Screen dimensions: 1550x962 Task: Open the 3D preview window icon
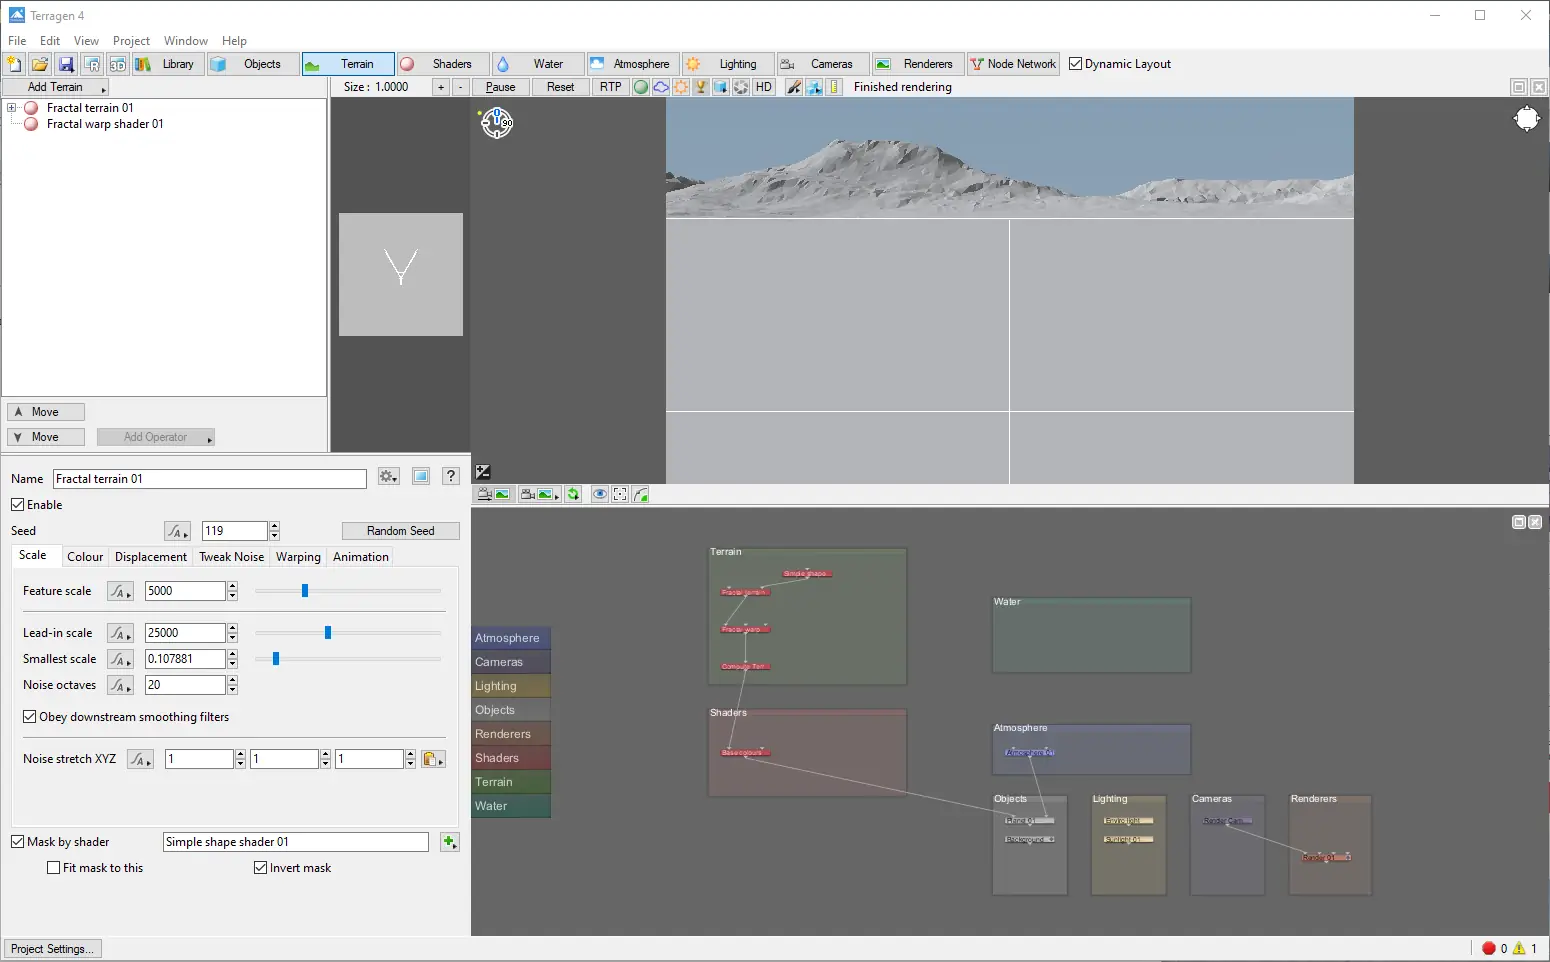pos(117,64)
